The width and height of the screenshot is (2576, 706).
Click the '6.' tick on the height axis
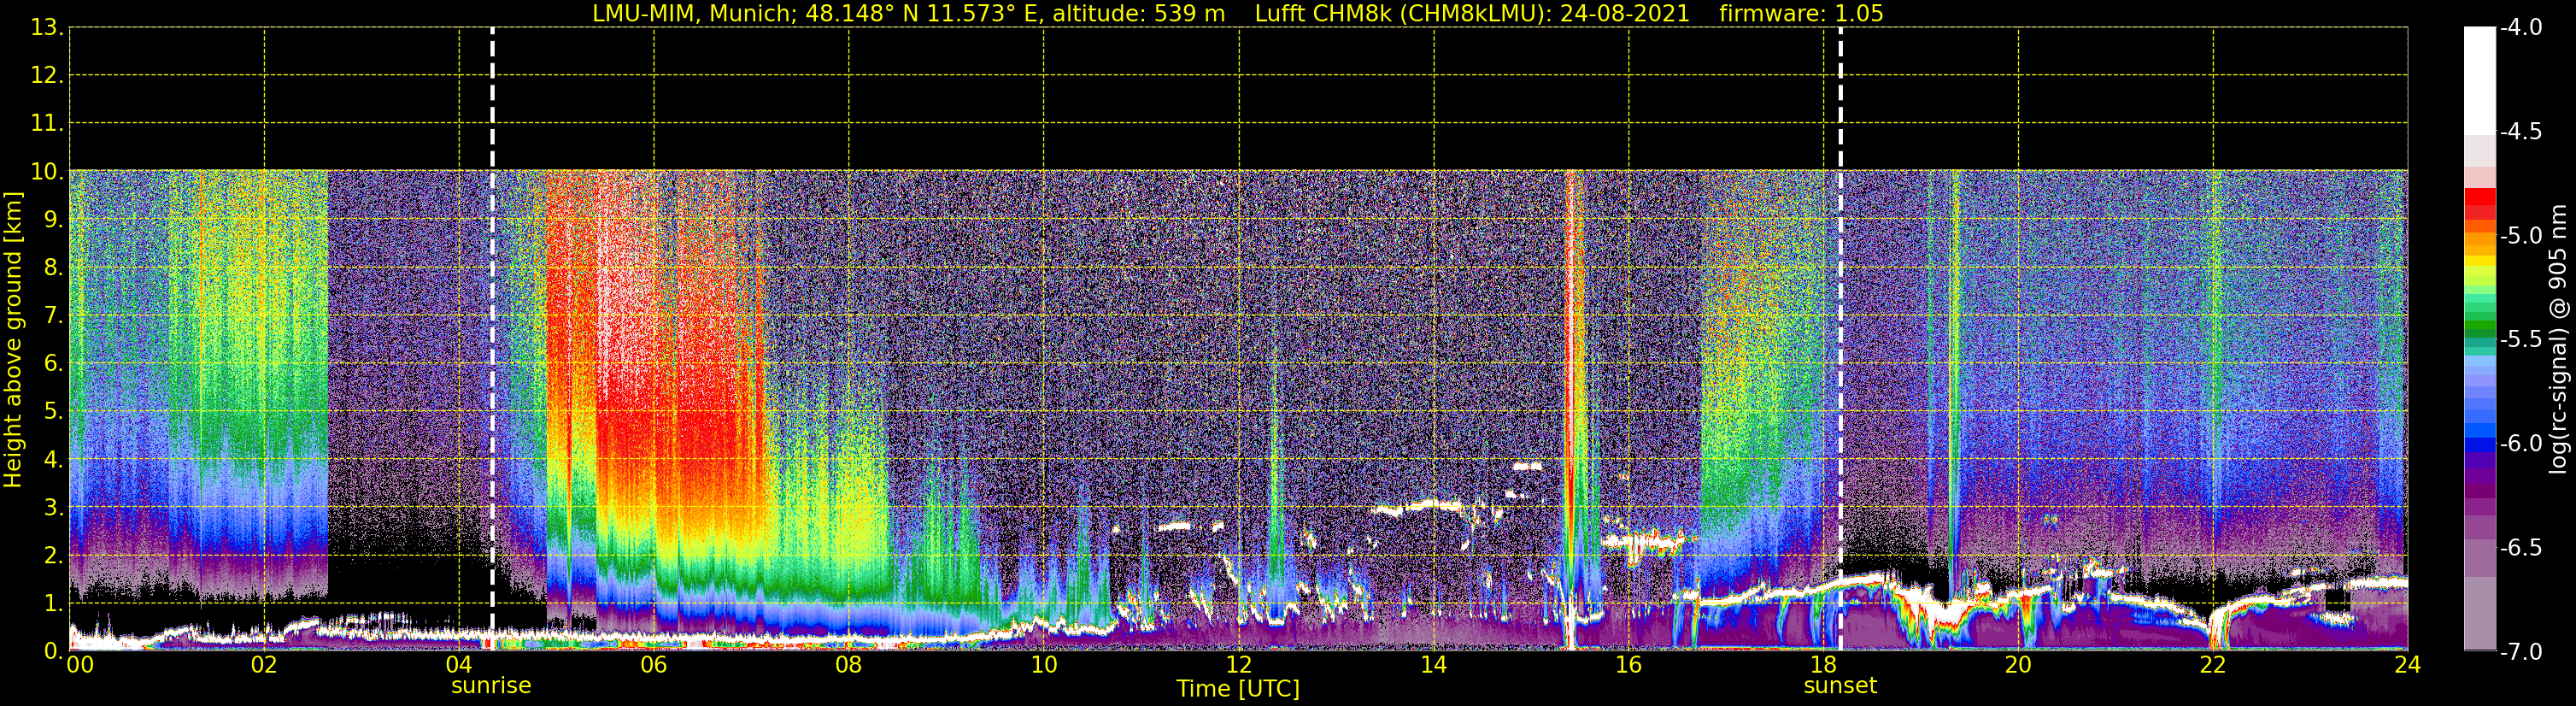tap(52, 364)
